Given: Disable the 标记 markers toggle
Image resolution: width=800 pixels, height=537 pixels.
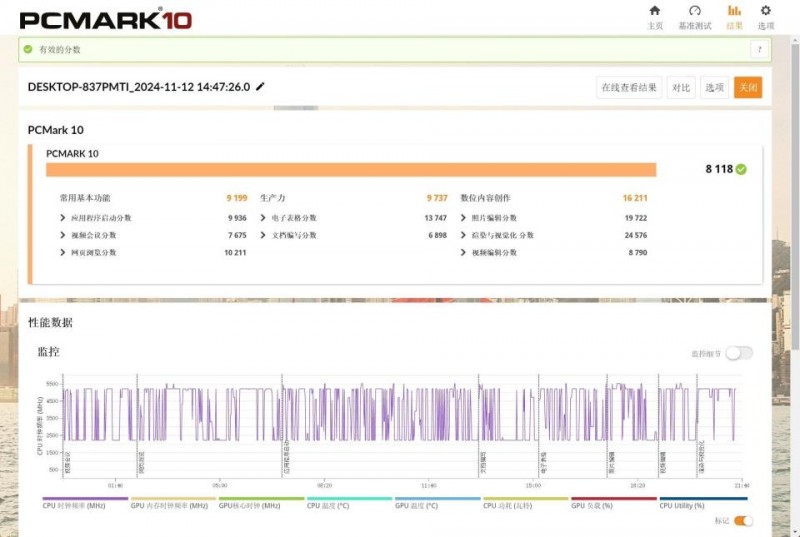Looking at the screenshot, I should click(743, 521).
